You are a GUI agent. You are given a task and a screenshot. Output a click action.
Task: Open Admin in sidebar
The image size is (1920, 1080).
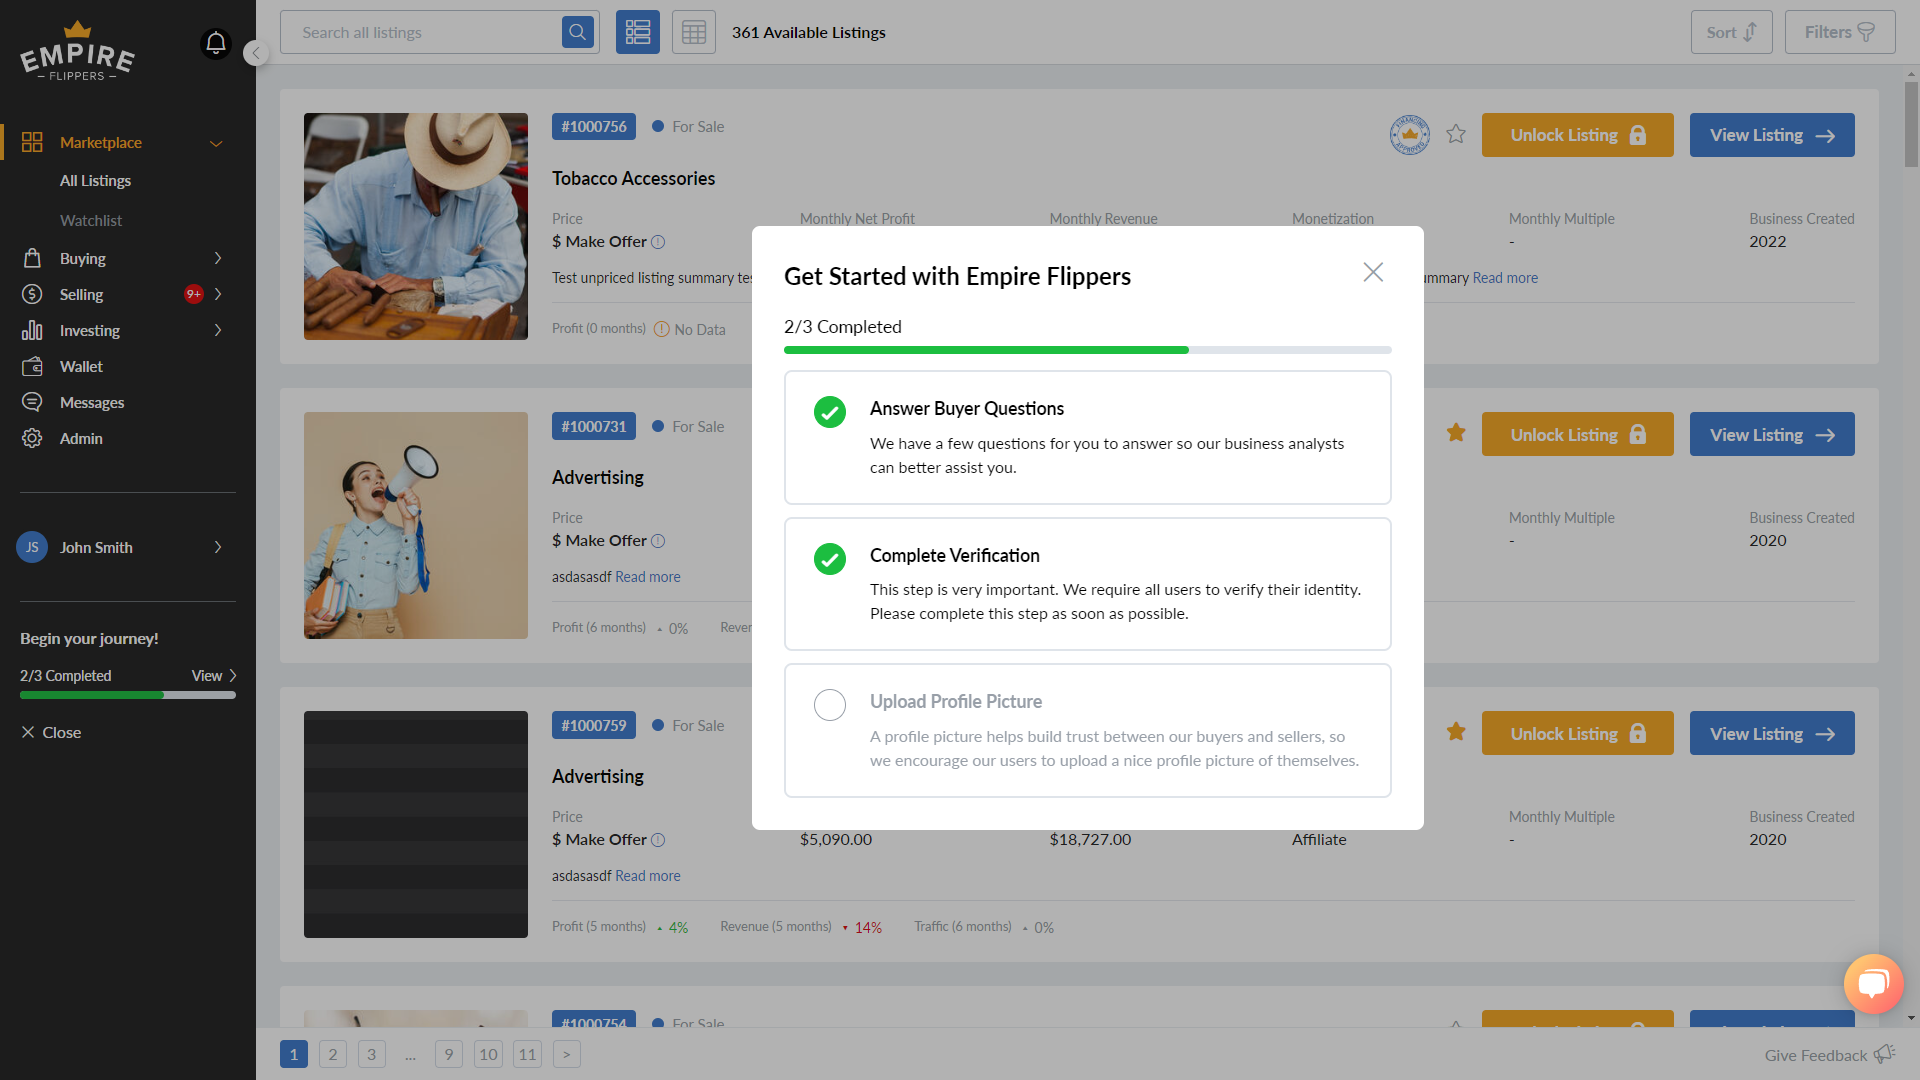(x=81, y=439)
